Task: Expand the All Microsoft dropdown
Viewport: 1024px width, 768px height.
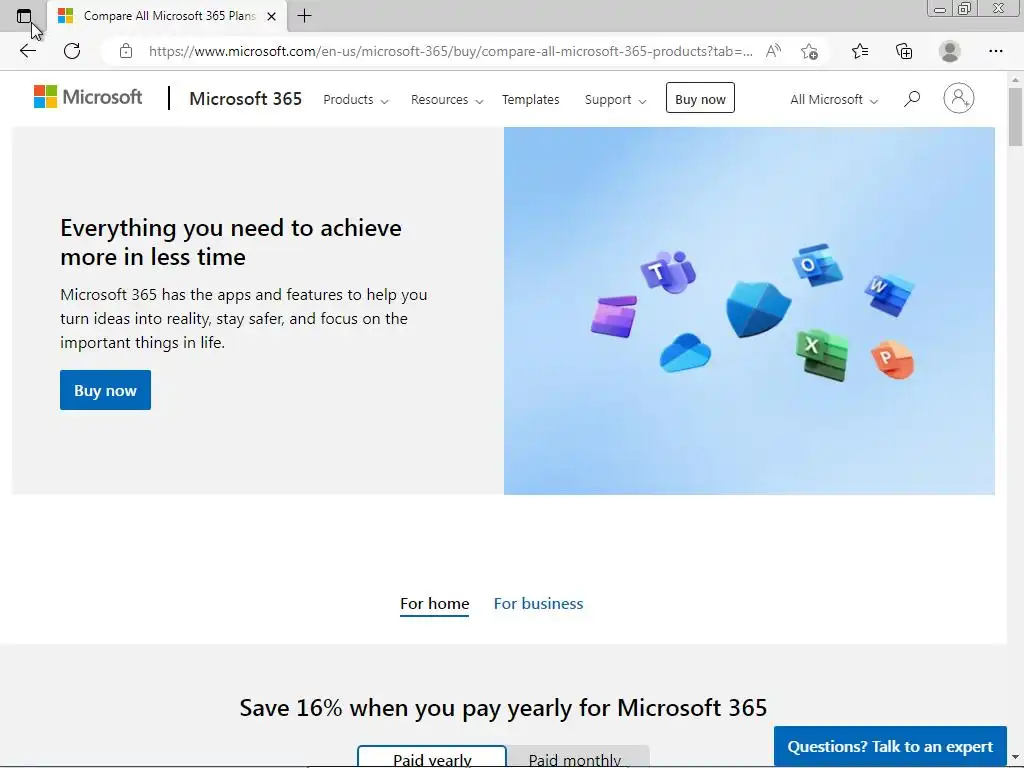Action: pos(833,99)
